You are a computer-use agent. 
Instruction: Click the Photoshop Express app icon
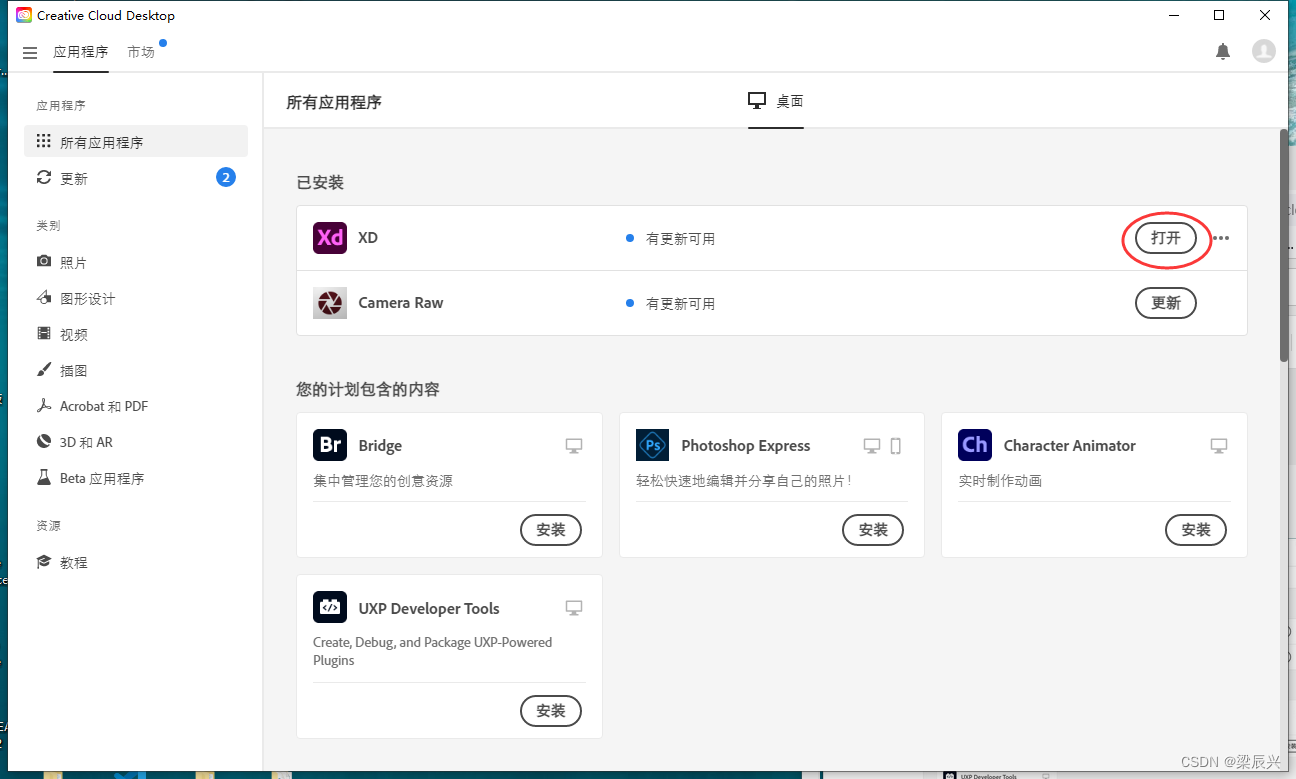652,445
